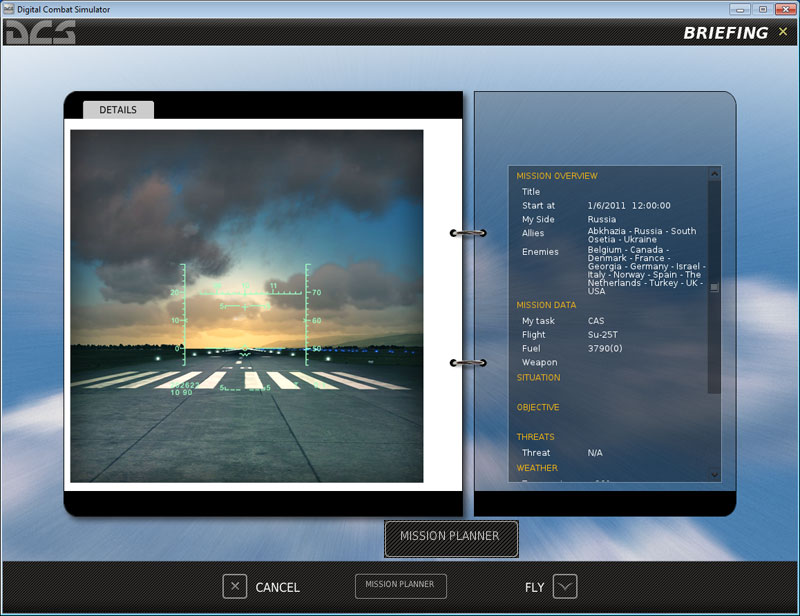Select the WEATHER heading
The width and height of the screenshot is (800, 616).
click(537, 468)
